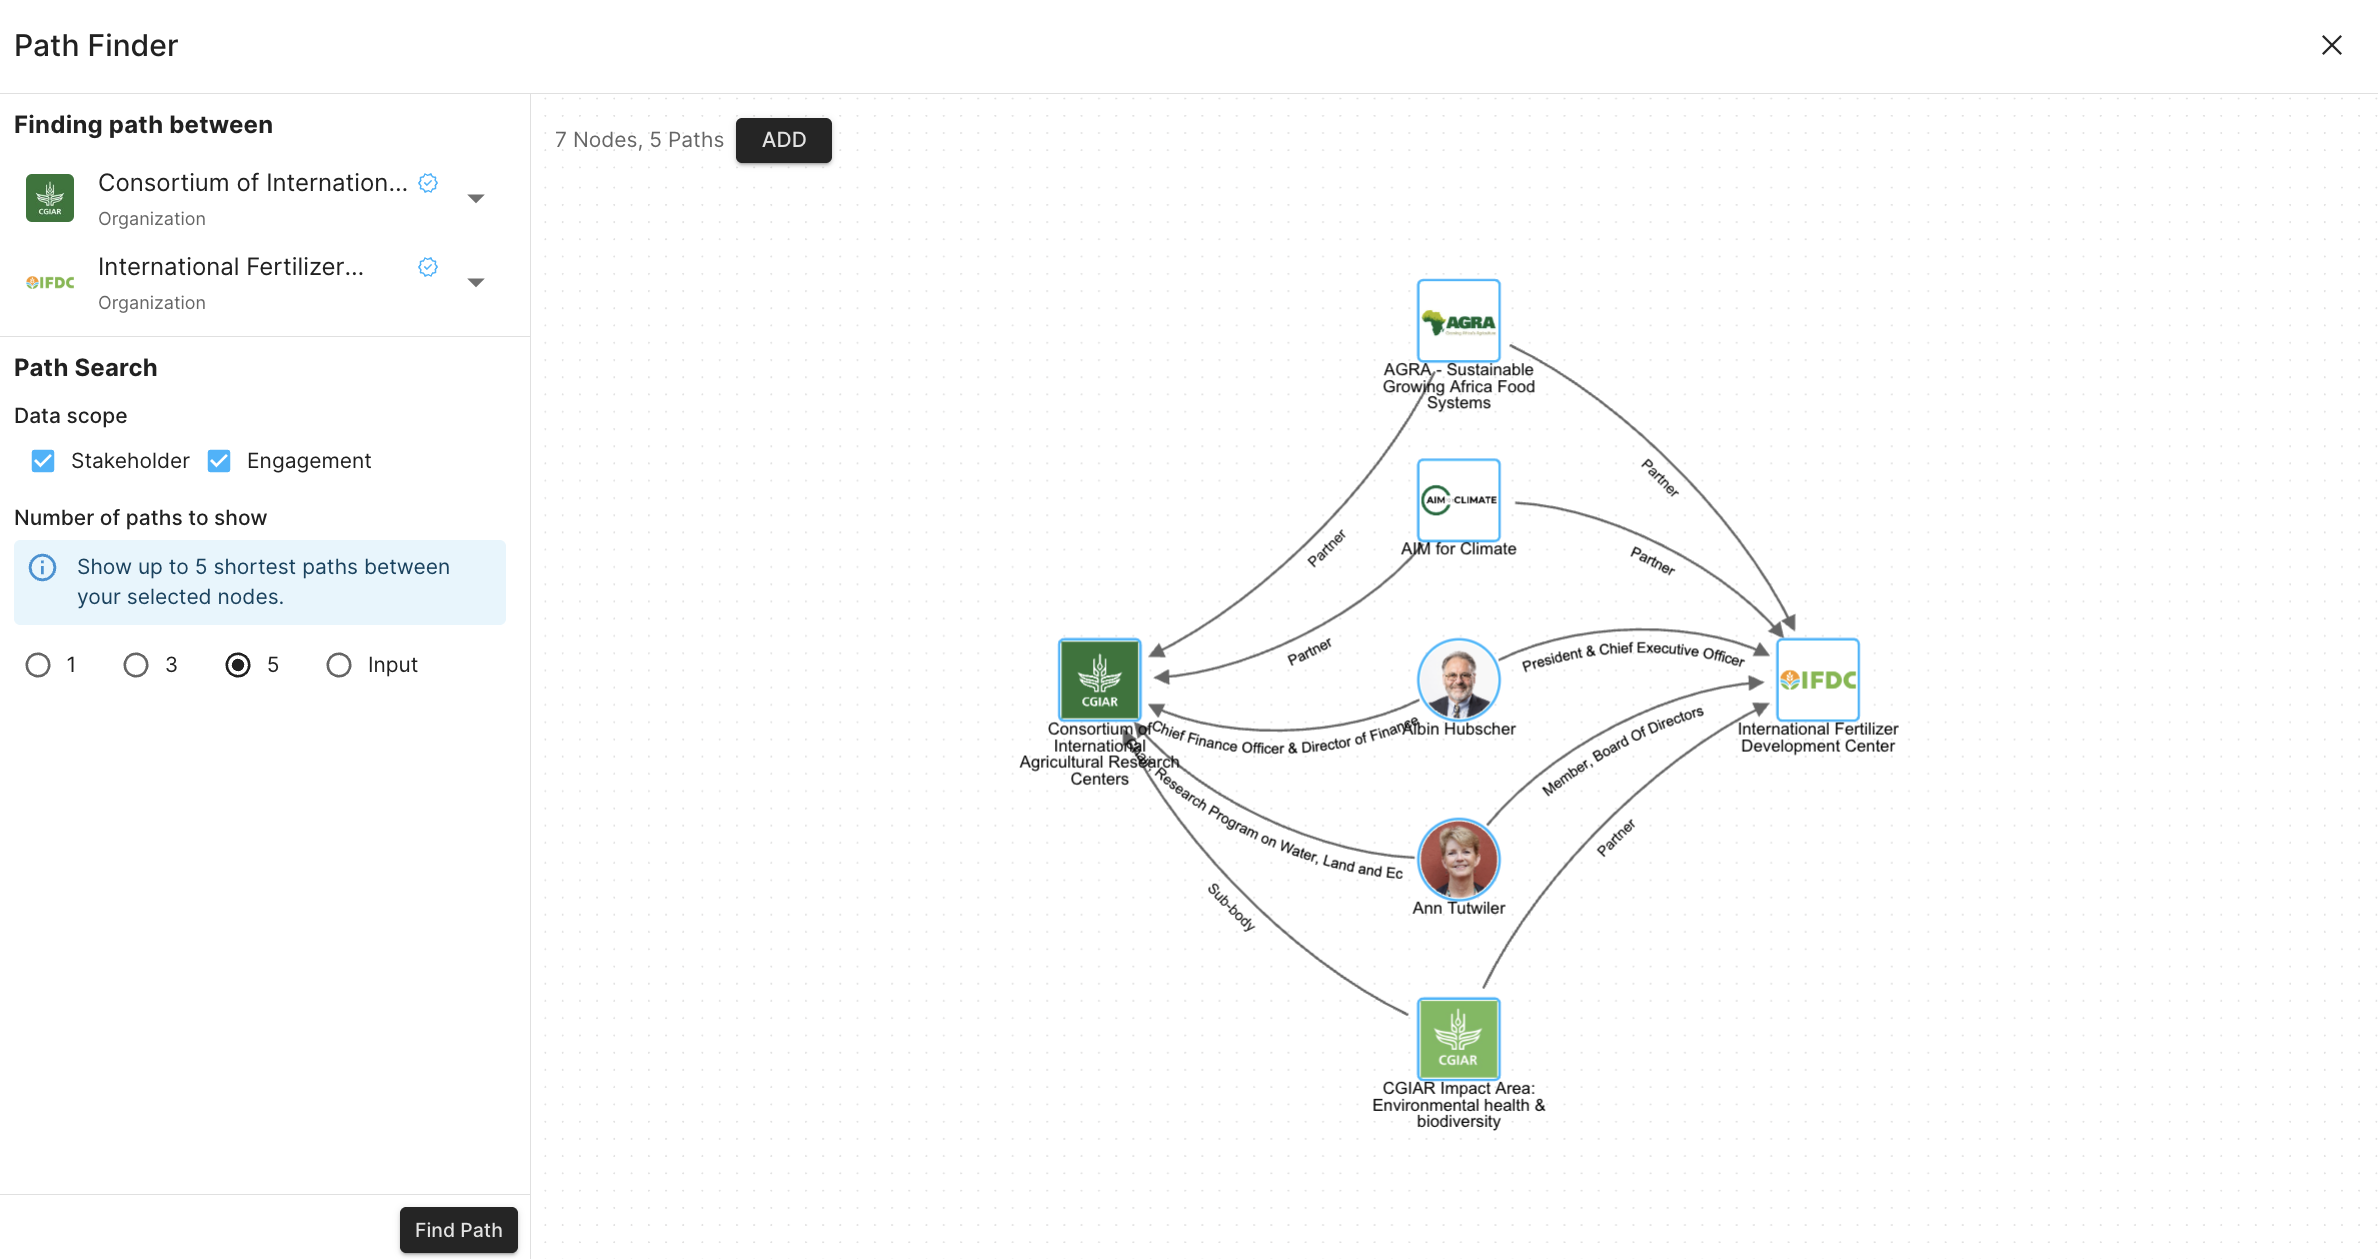Select the 3 paths radio option

(136, 665)
